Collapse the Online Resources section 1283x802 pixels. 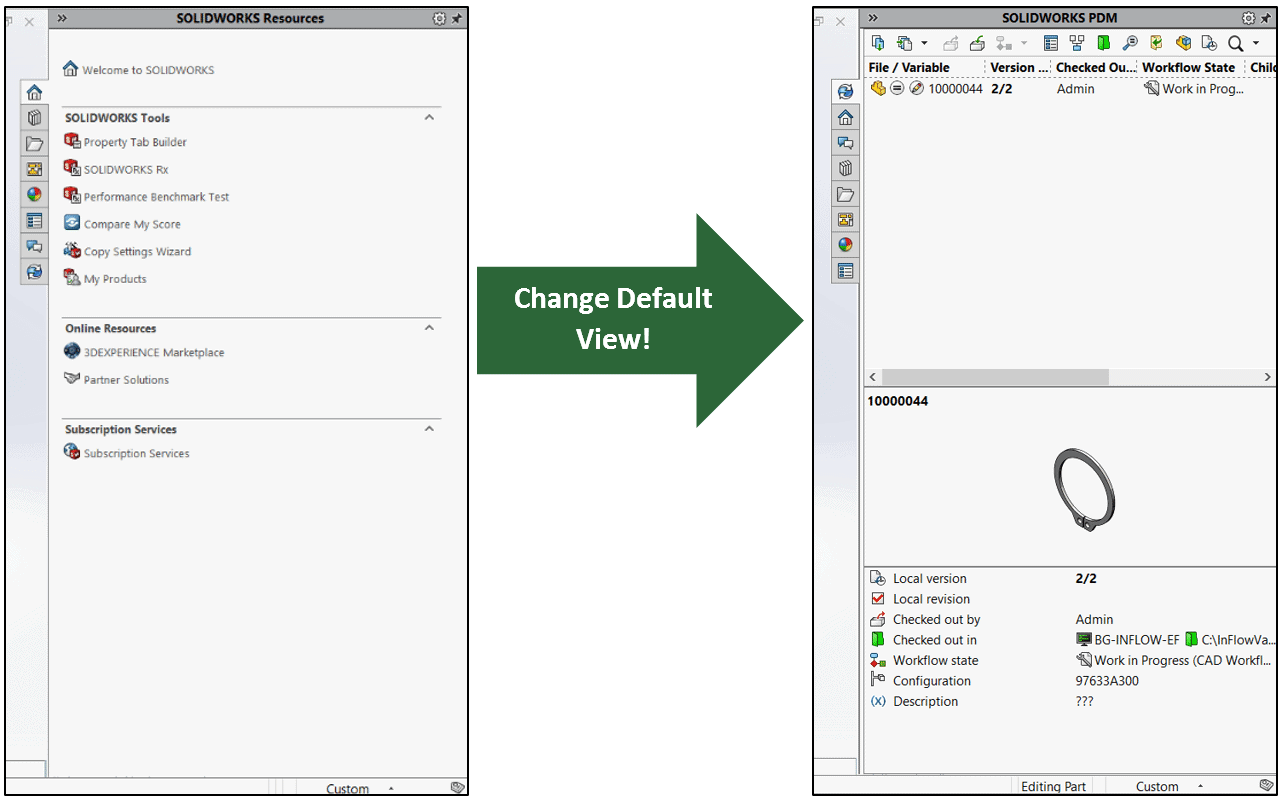tap(429, 327)
